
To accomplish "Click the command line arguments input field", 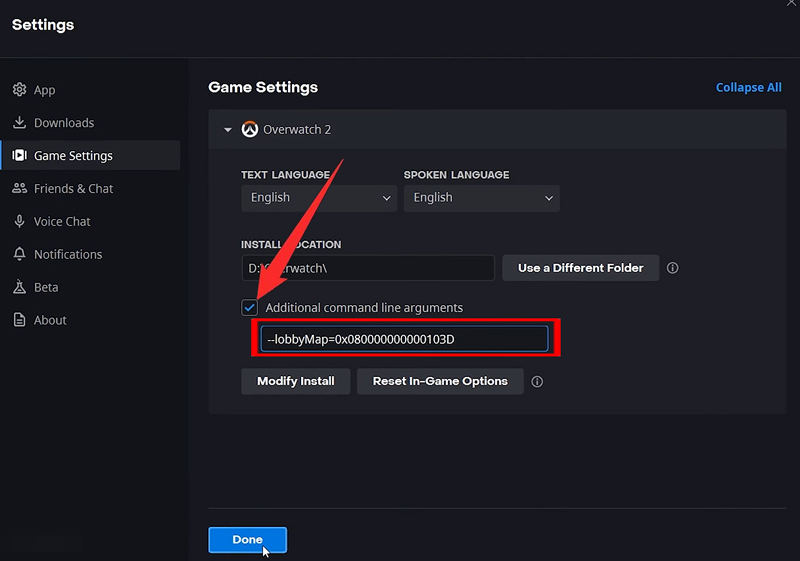I will [405, 339].
